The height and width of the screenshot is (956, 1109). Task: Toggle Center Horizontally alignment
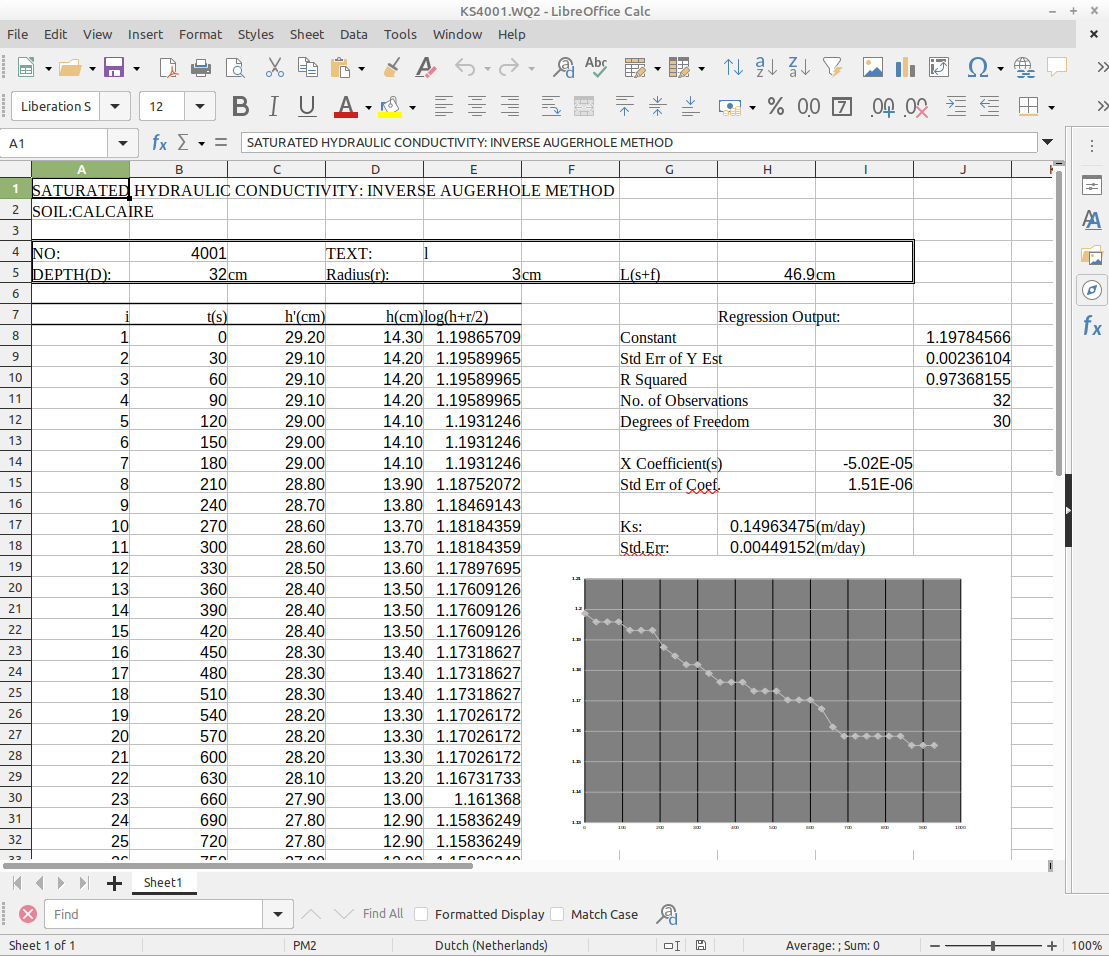[x=477, y=107]
